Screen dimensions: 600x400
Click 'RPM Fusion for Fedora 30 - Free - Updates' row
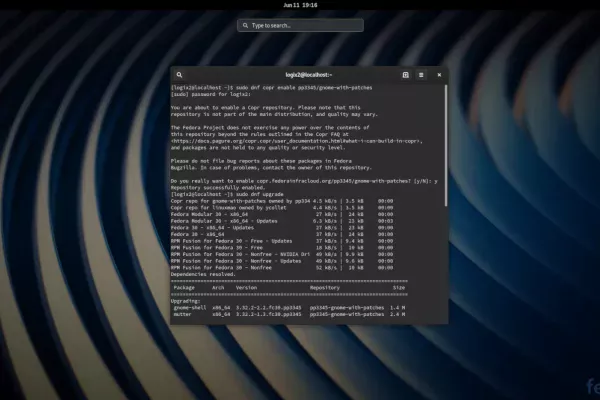[282, 241]
